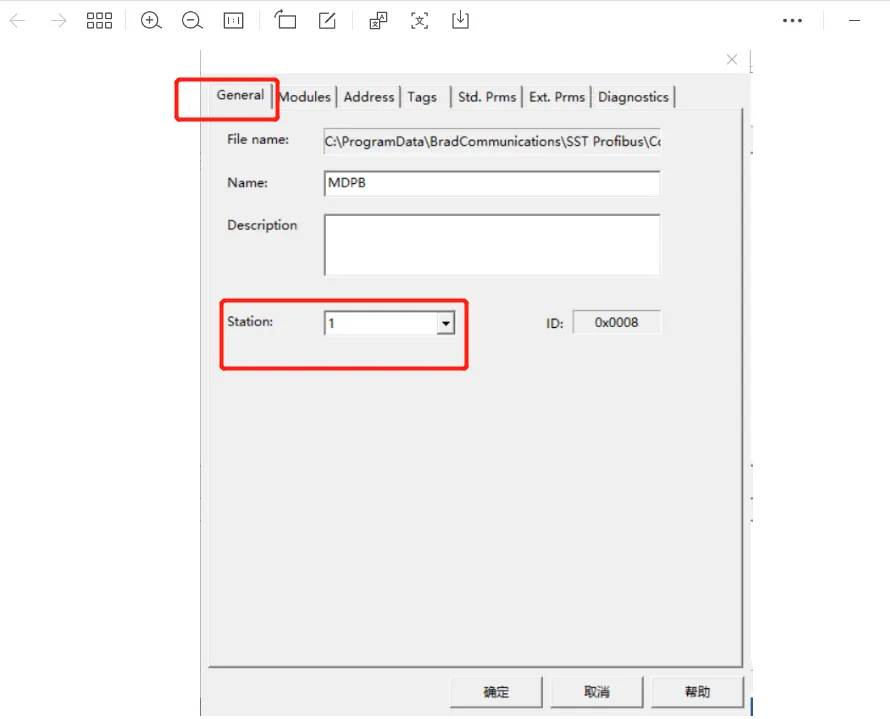Open help with the 帮助 button

(x=697, y=692)
